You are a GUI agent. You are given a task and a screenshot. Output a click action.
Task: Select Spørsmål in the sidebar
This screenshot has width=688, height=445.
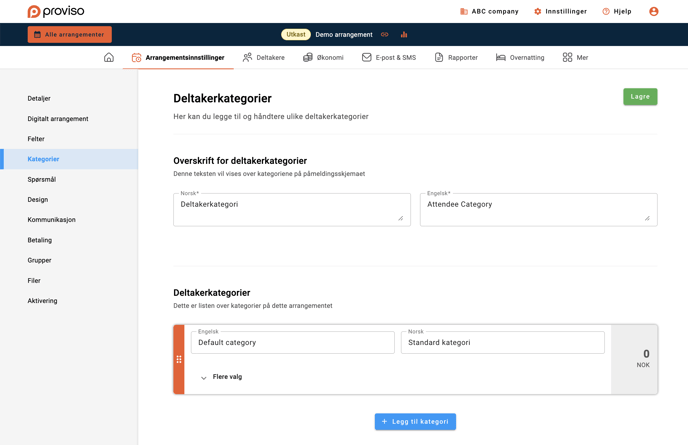[42, 179]
